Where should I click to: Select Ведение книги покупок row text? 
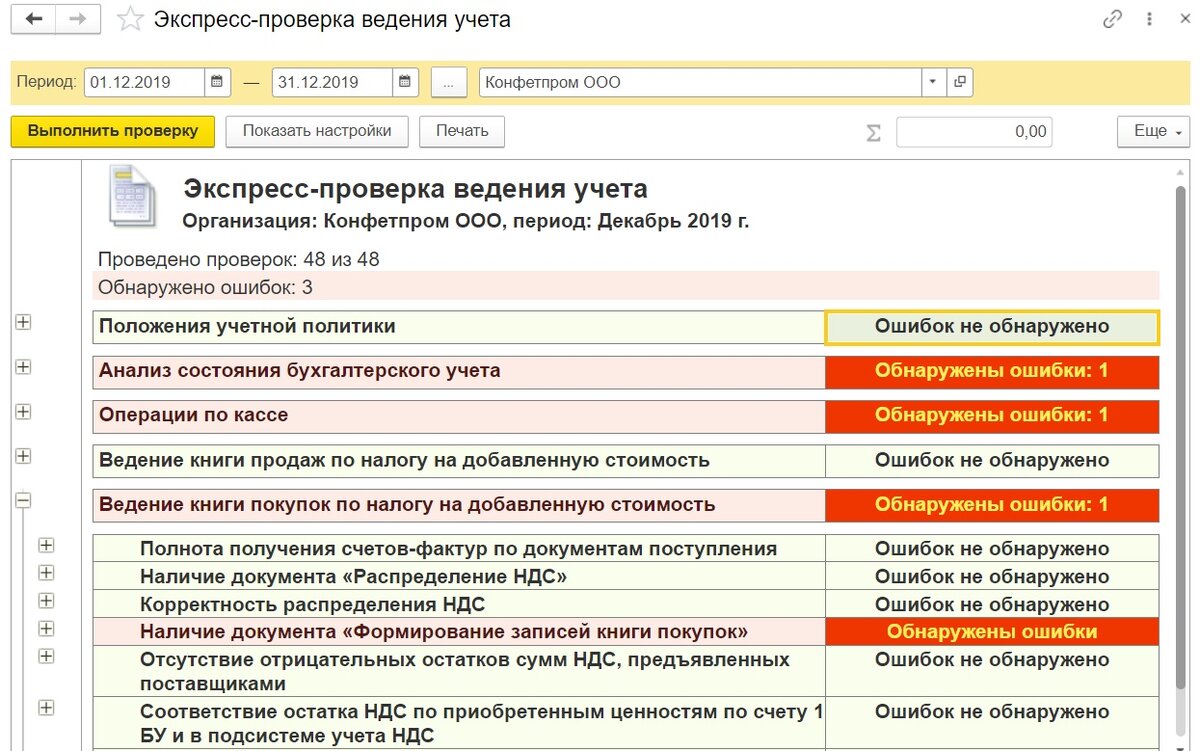407,504
